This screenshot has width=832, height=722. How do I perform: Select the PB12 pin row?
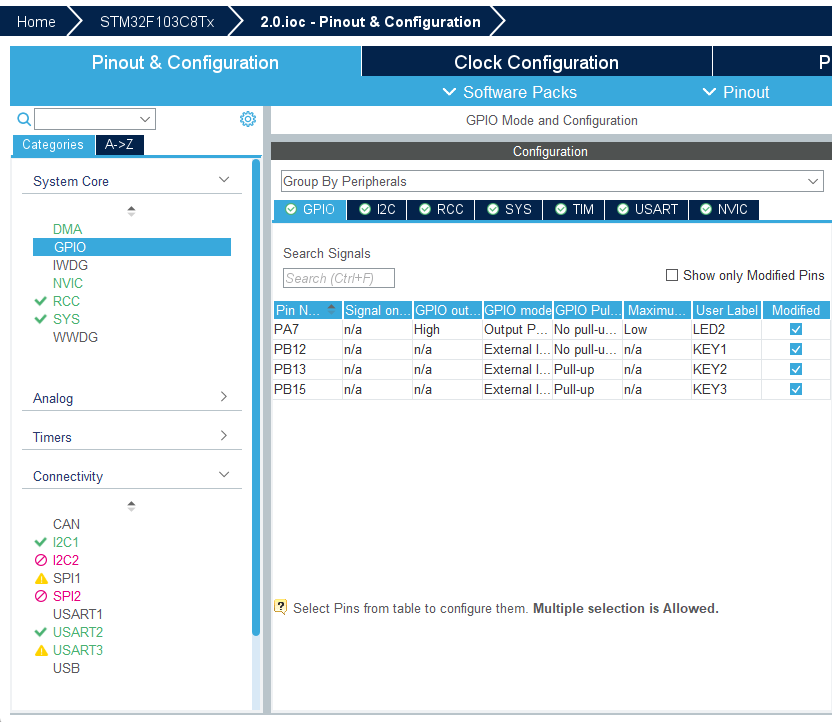click(x=551, y=350)
